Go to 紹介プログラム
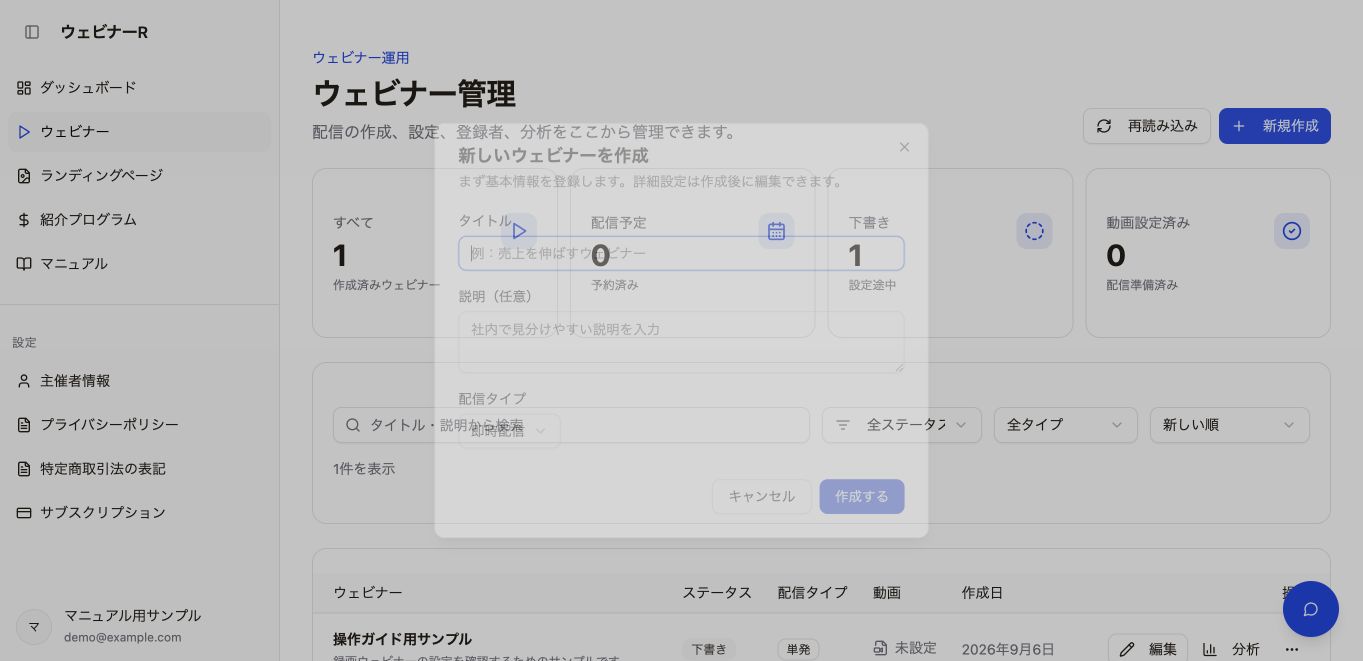This screenshot has width=1363, height=661. point(139,220)
